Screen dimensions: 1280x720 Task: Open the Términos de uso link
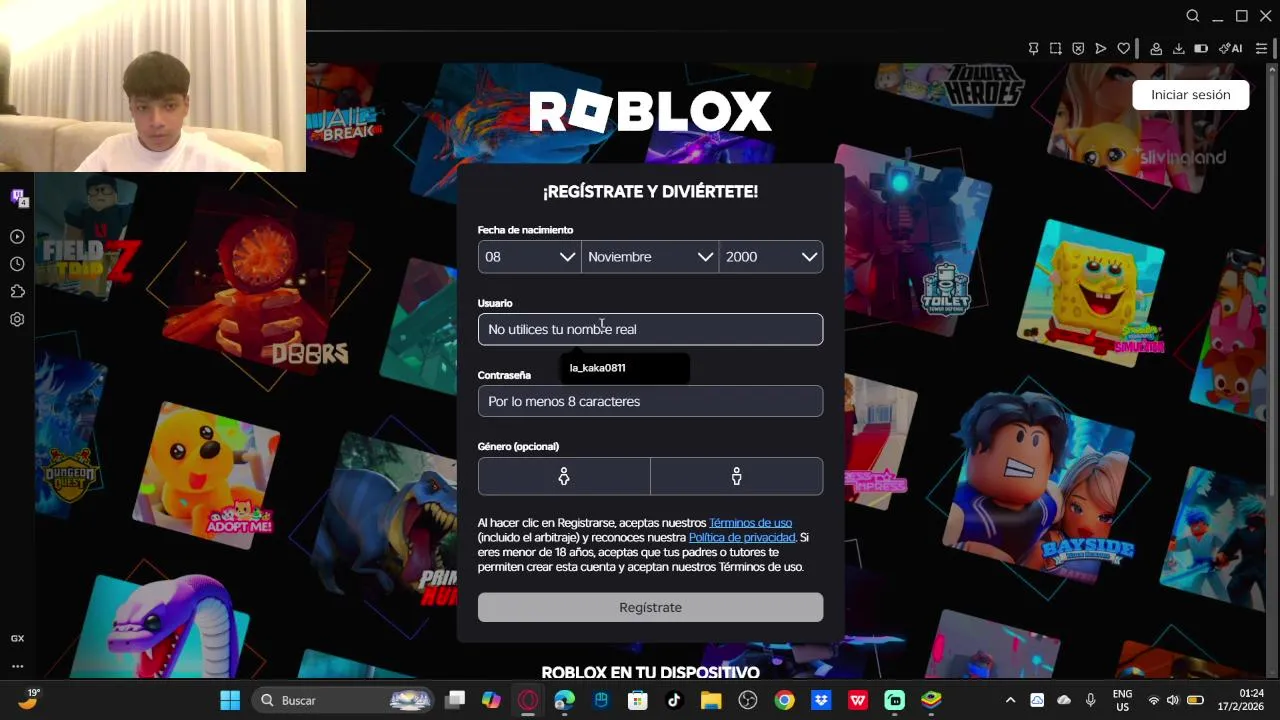point(750,523)
